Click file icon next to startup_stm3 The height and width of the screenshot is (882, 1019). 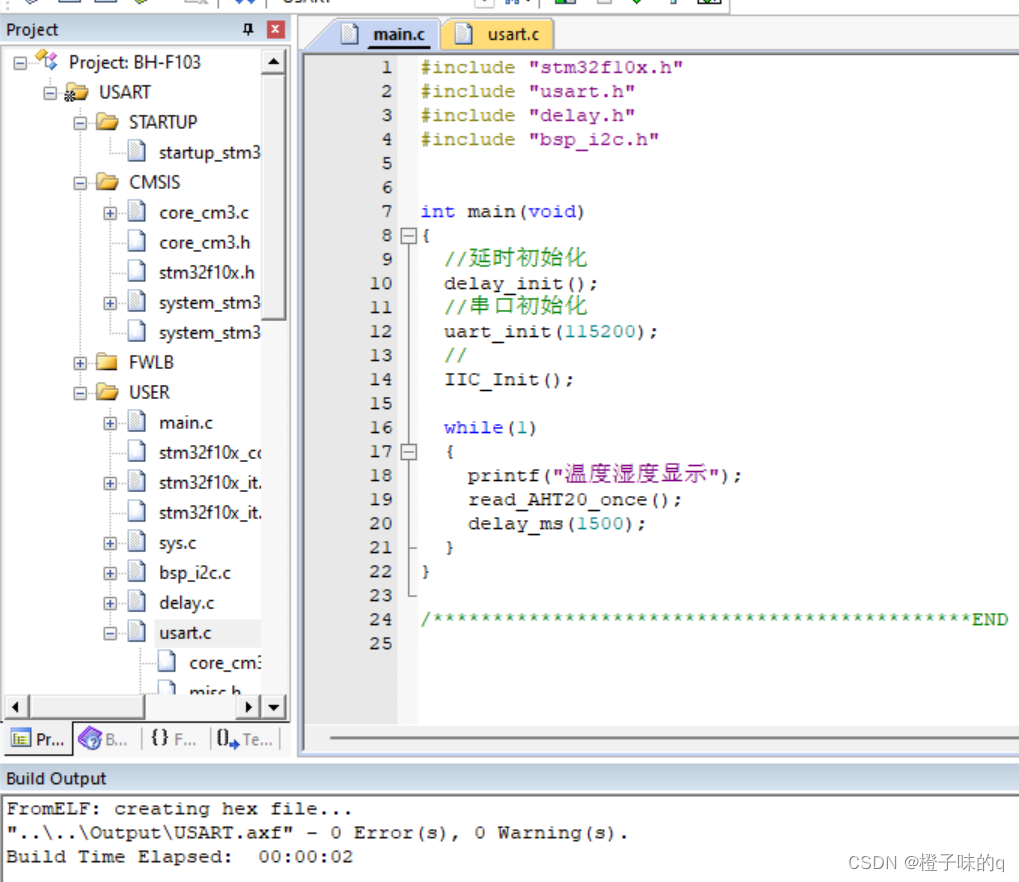pyautogui.click(x=136, y=151)
